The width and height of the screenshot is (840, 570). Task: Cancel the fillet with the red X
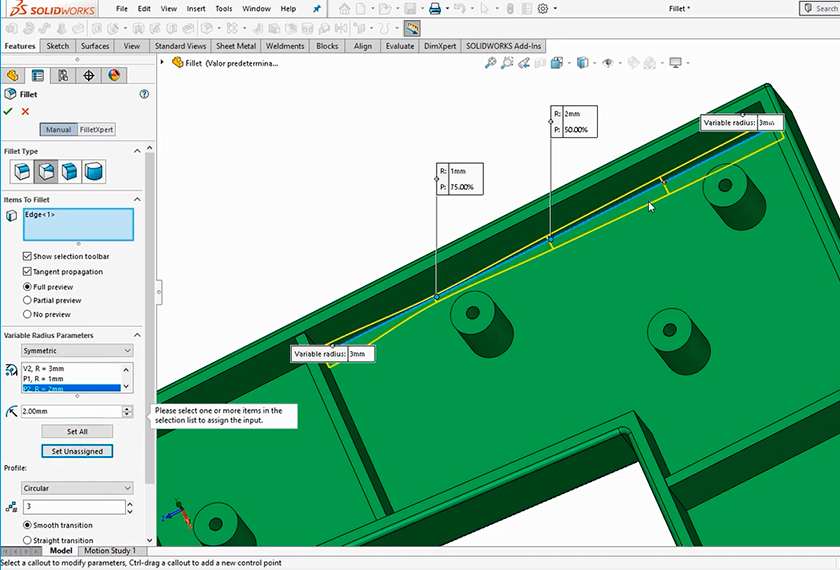(26, 111)
